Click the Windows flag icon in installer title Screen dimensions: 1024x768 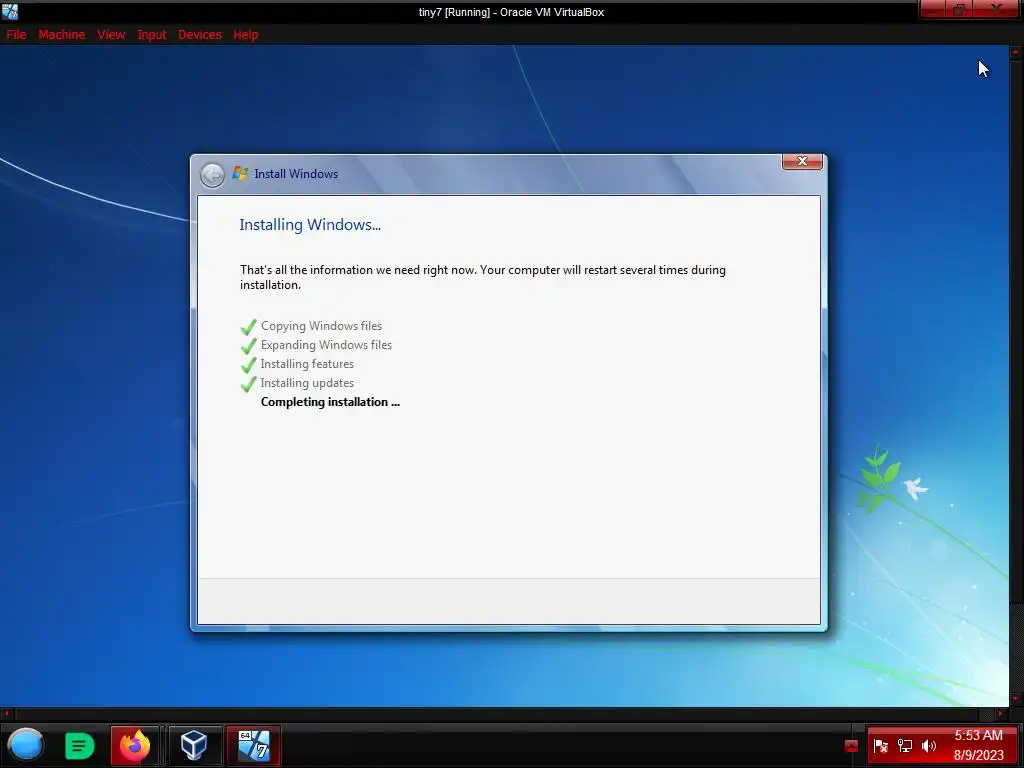(x=240, y=173)
